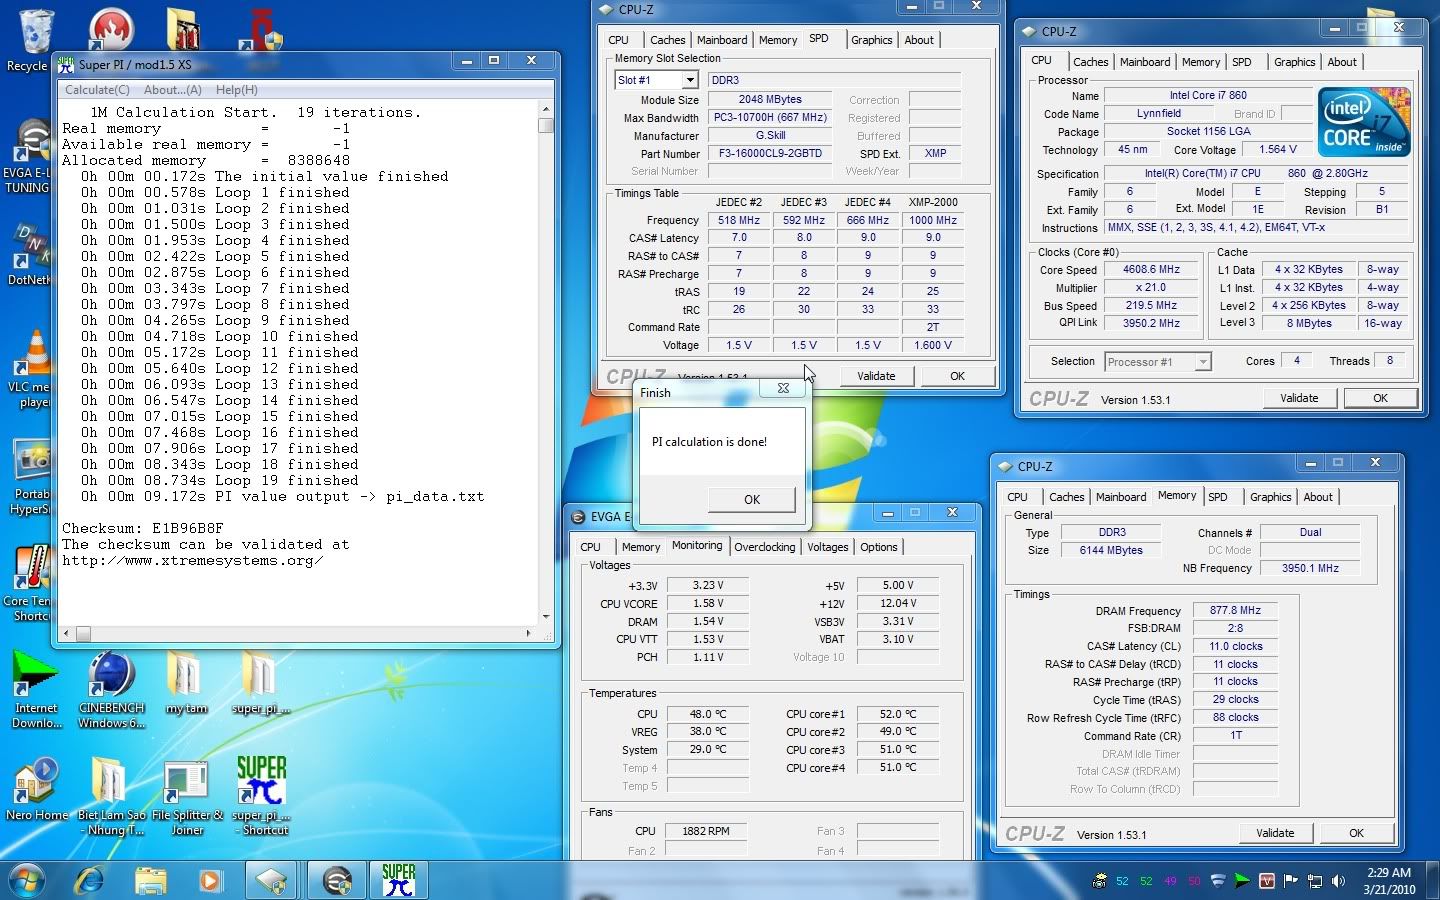1440x900 pixels.
Task: Open Help(H) menu in Super PI
Action: coord(237,90)
